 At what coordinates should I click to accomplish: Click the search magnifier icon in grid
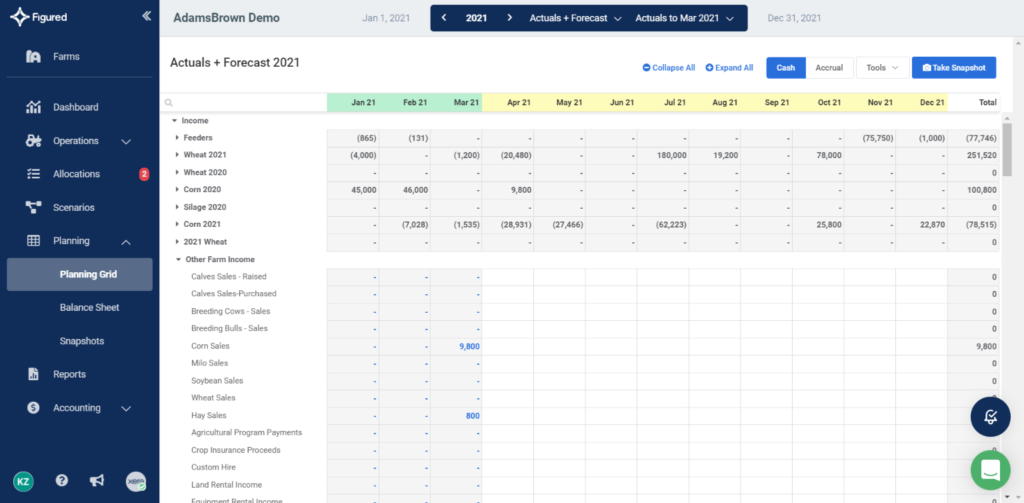(168, 103)
